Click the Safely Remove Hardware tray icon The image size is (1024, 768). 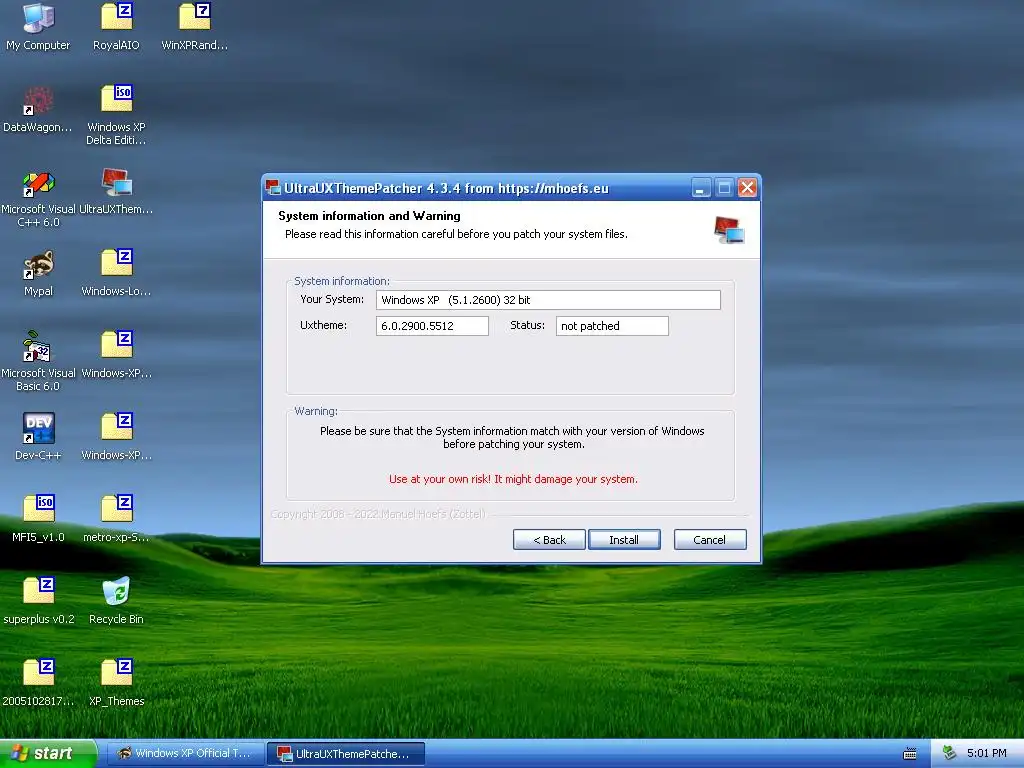(x=949, y=753)
